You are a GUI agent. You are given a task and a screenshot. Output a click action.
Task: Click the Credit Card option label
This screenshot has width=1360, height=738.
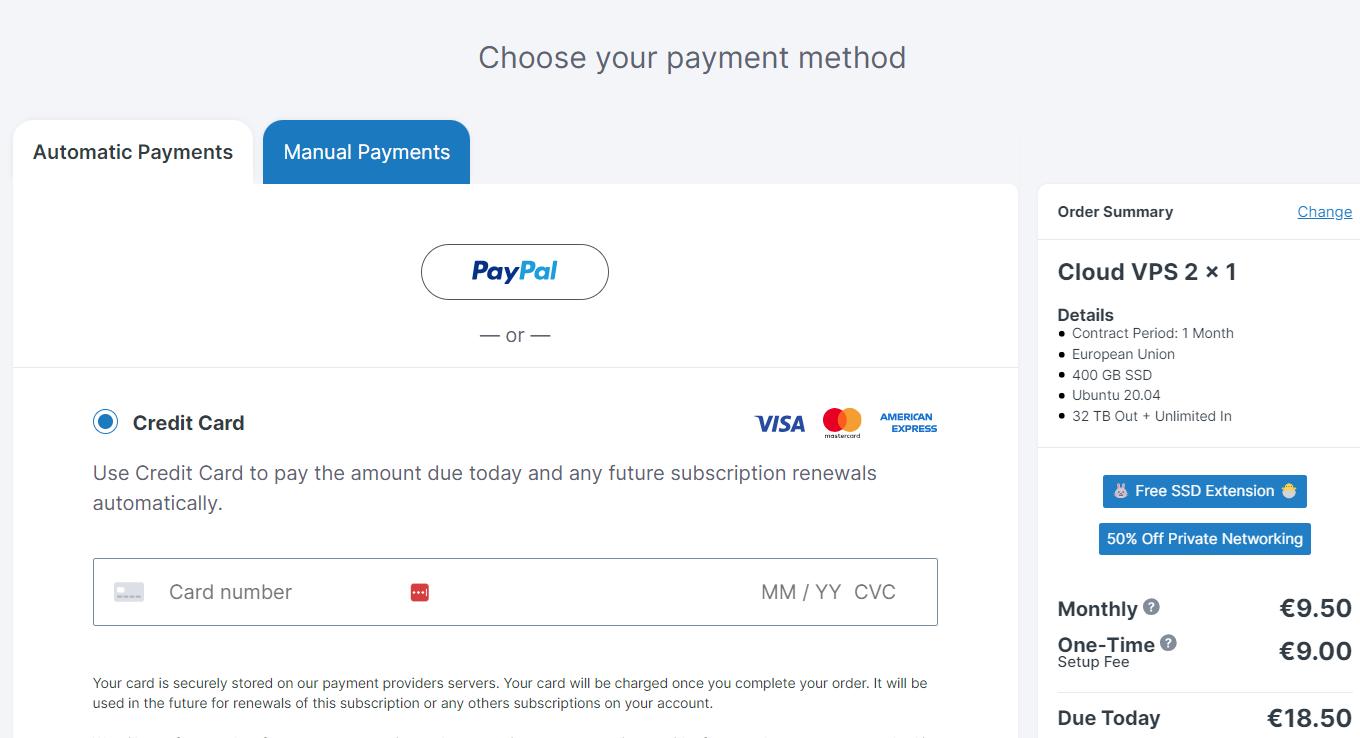click(188, 423)
